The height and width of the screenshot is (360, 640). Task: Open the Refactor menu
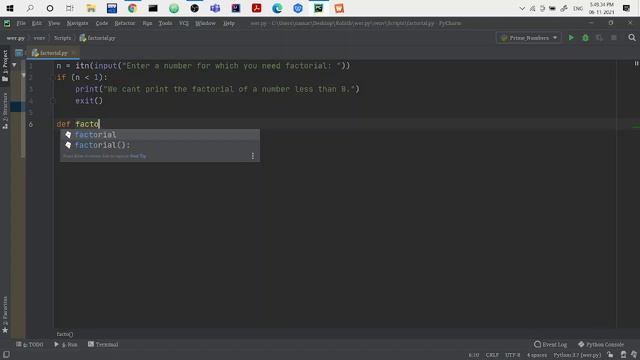(124, 23)
